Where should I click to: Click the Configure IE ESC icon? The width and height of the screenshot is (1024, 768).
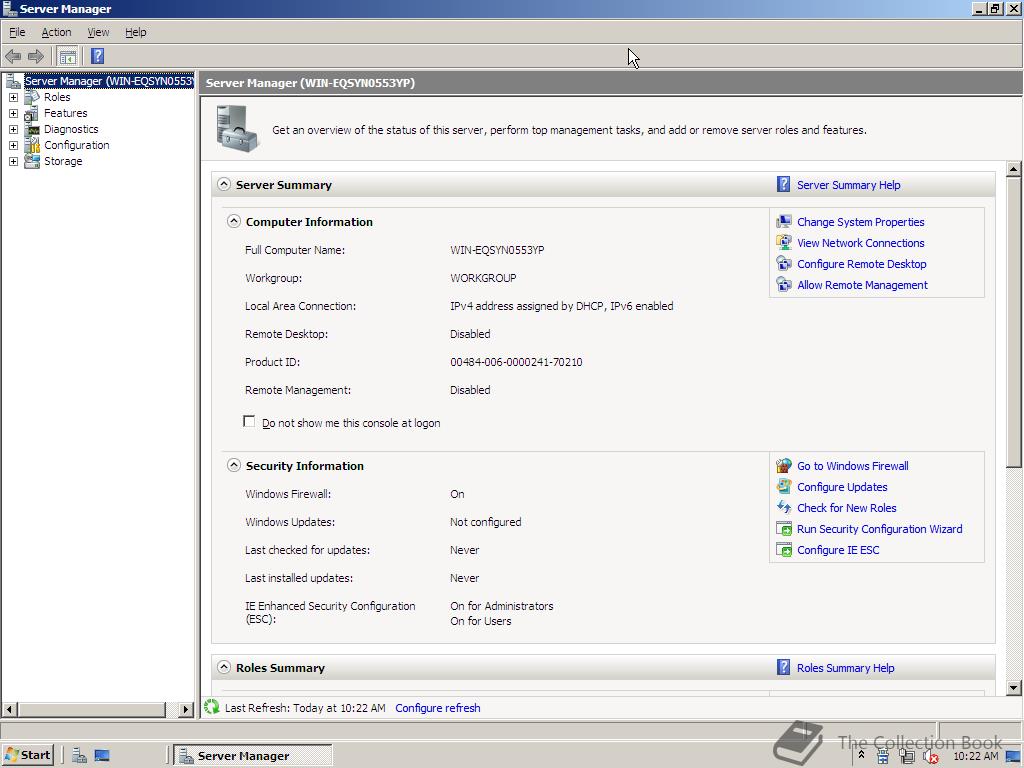[784, 550]
